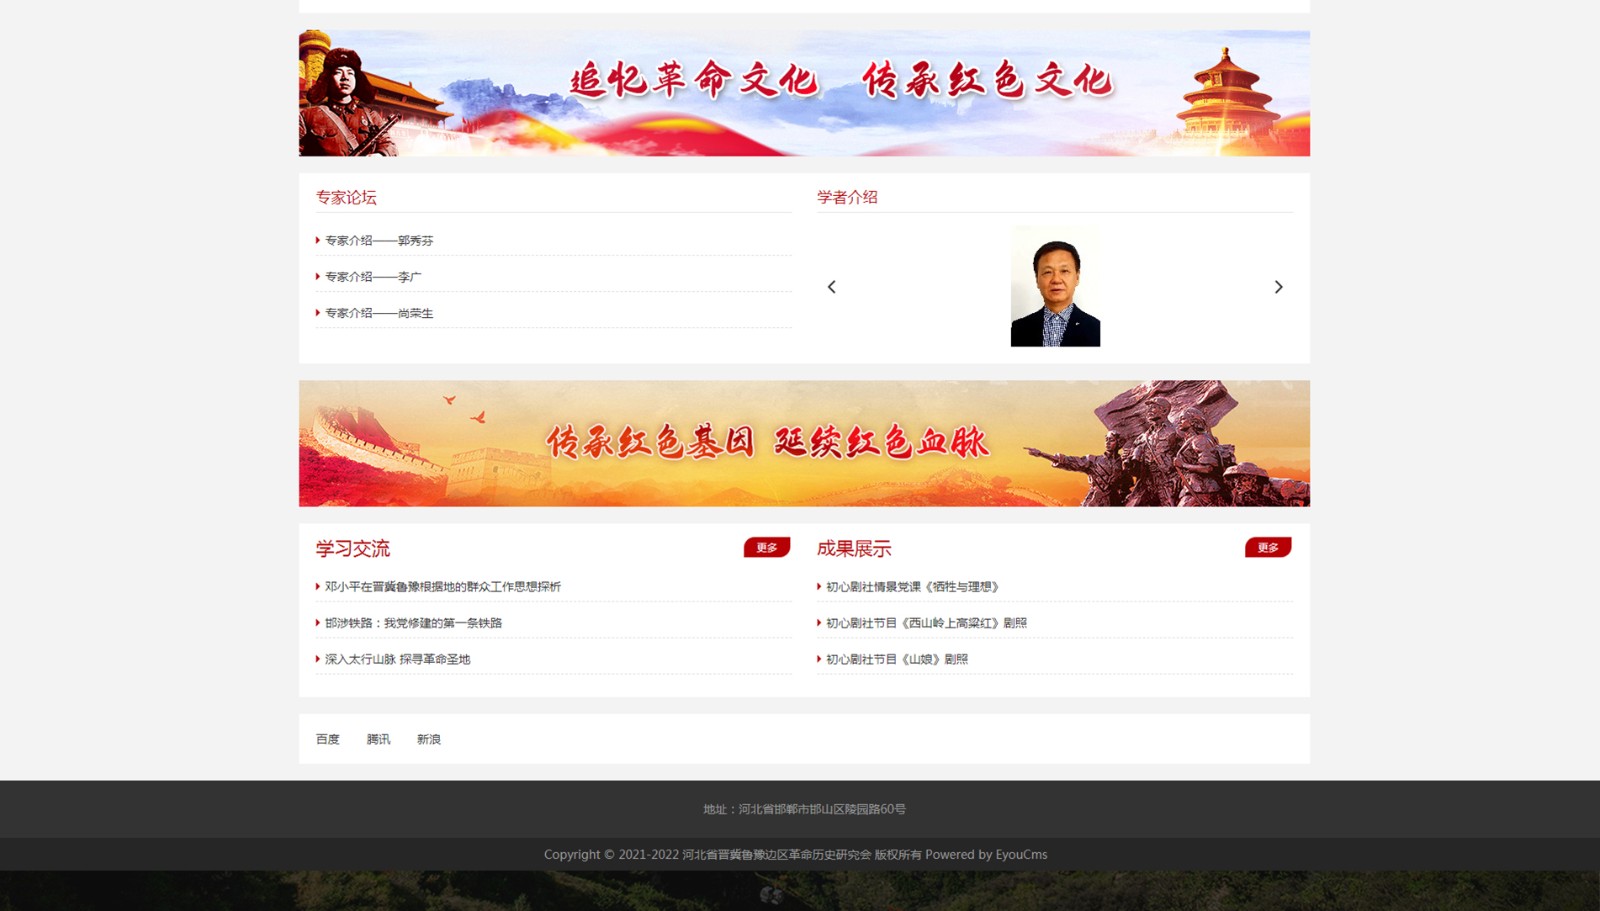This screenshot has width=1600, height=911.
Task: Open the scholar portrait photo
Action: (x=1055, y=287)
